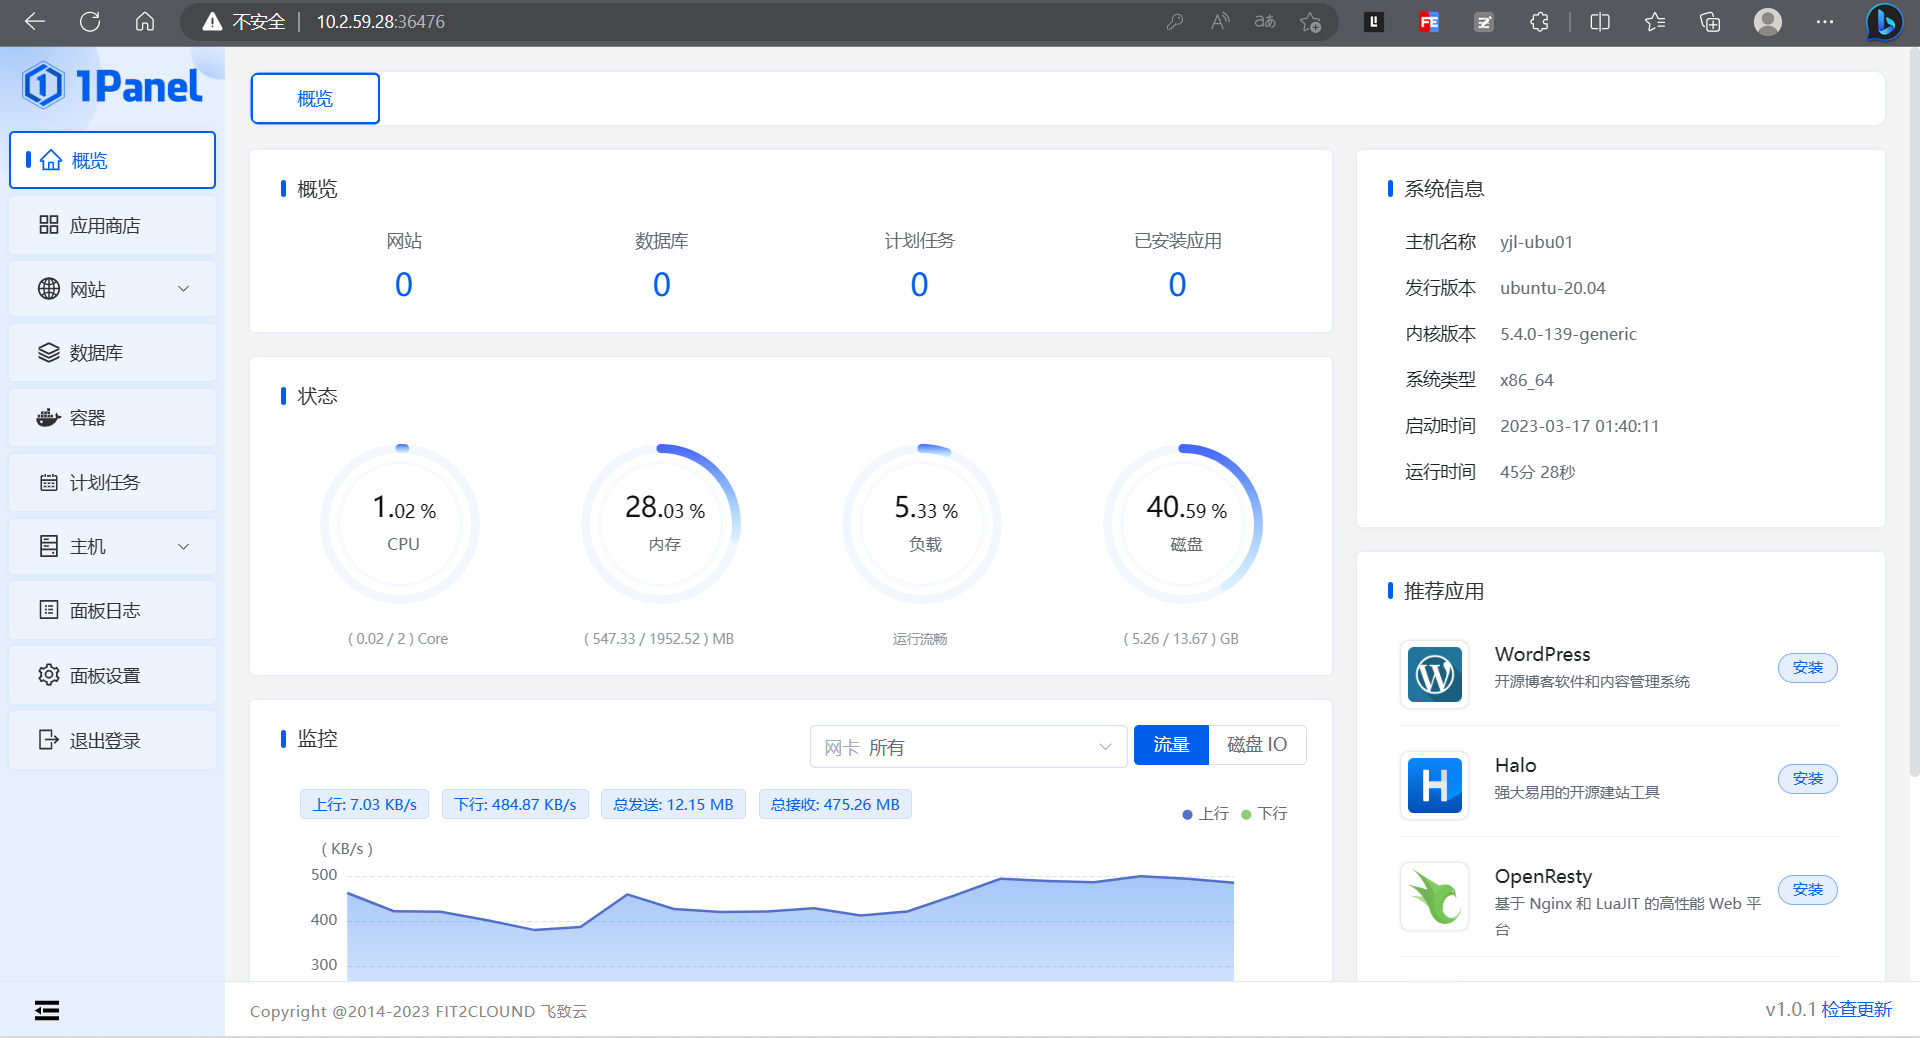Click the 网站 globe icon in sidebar

tap(49, 289)
